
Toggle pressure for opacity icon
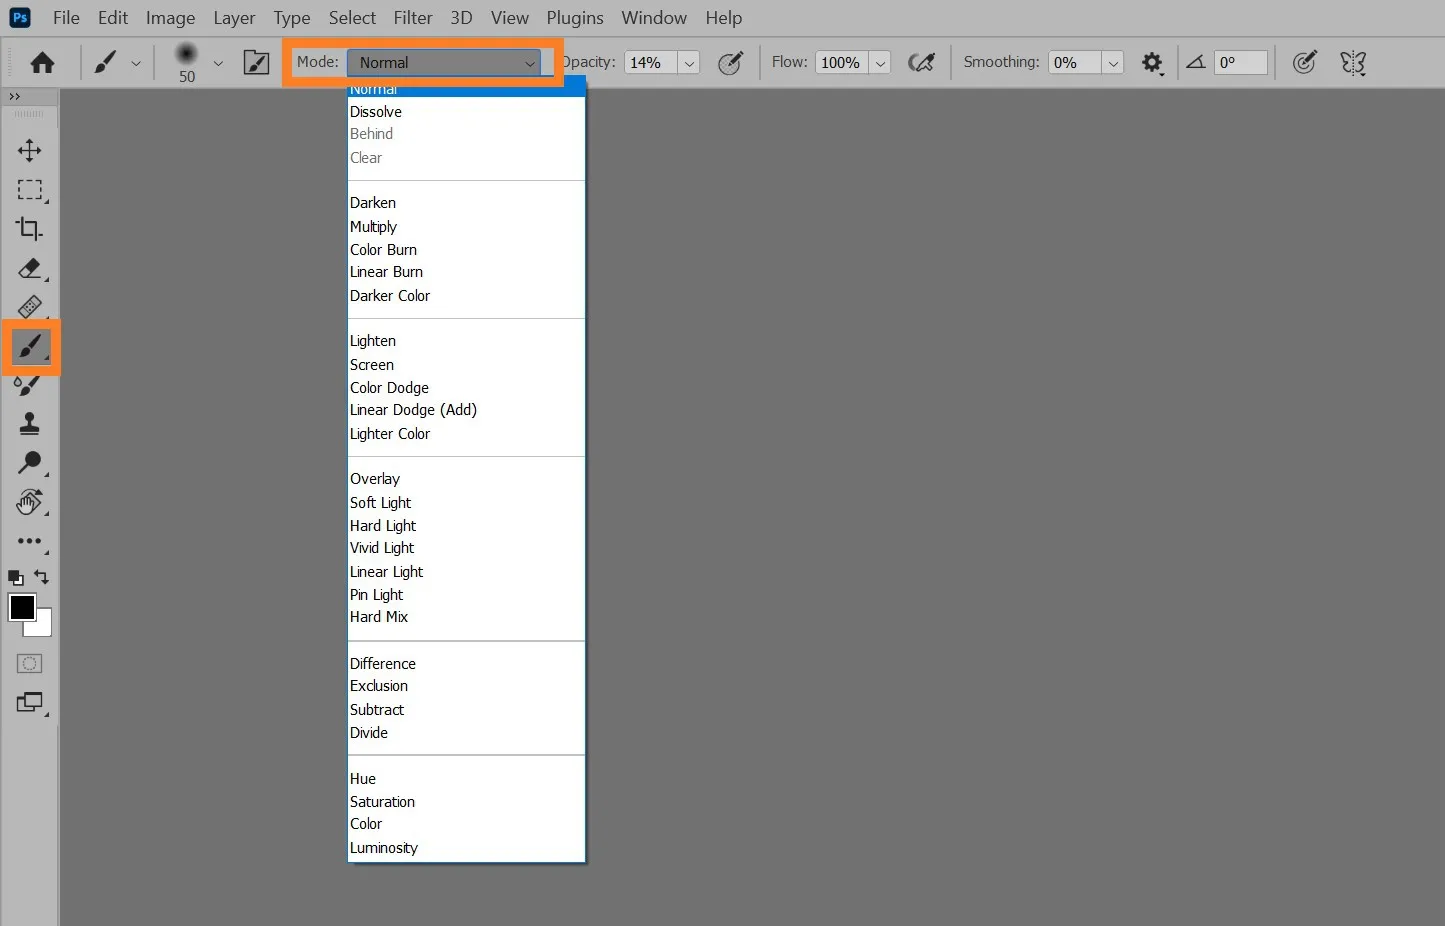tap(731, 63)
